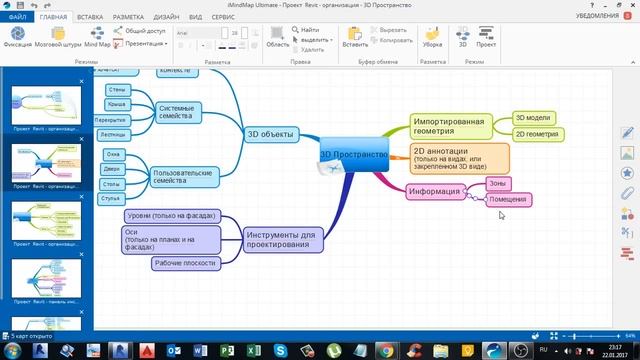Select the Рабочие плоскости node
Viewport: 640px width, 360px height.
click(x=186, y=263)
